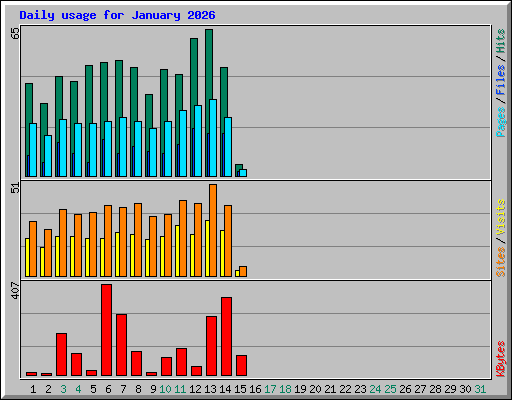The width and height of the screenshot is (512, 400).
Task: Click the tallest orange Sites bar for day 13
Action: pyautogui.click(x=213, y=230)
